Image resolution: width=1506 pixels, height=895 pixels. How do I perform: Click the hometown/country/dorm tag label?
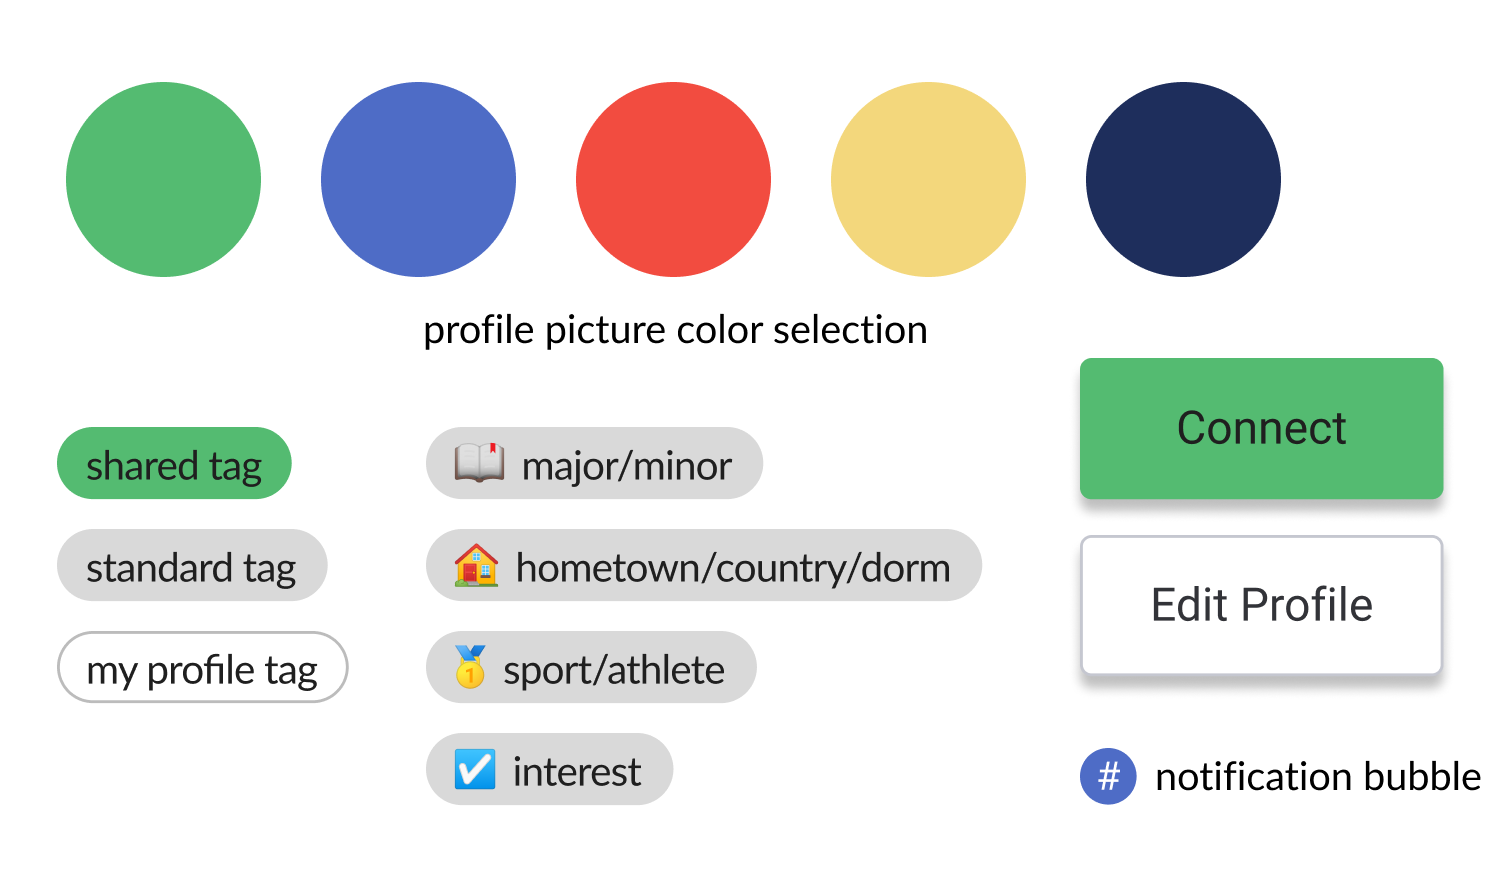[733, 568]
